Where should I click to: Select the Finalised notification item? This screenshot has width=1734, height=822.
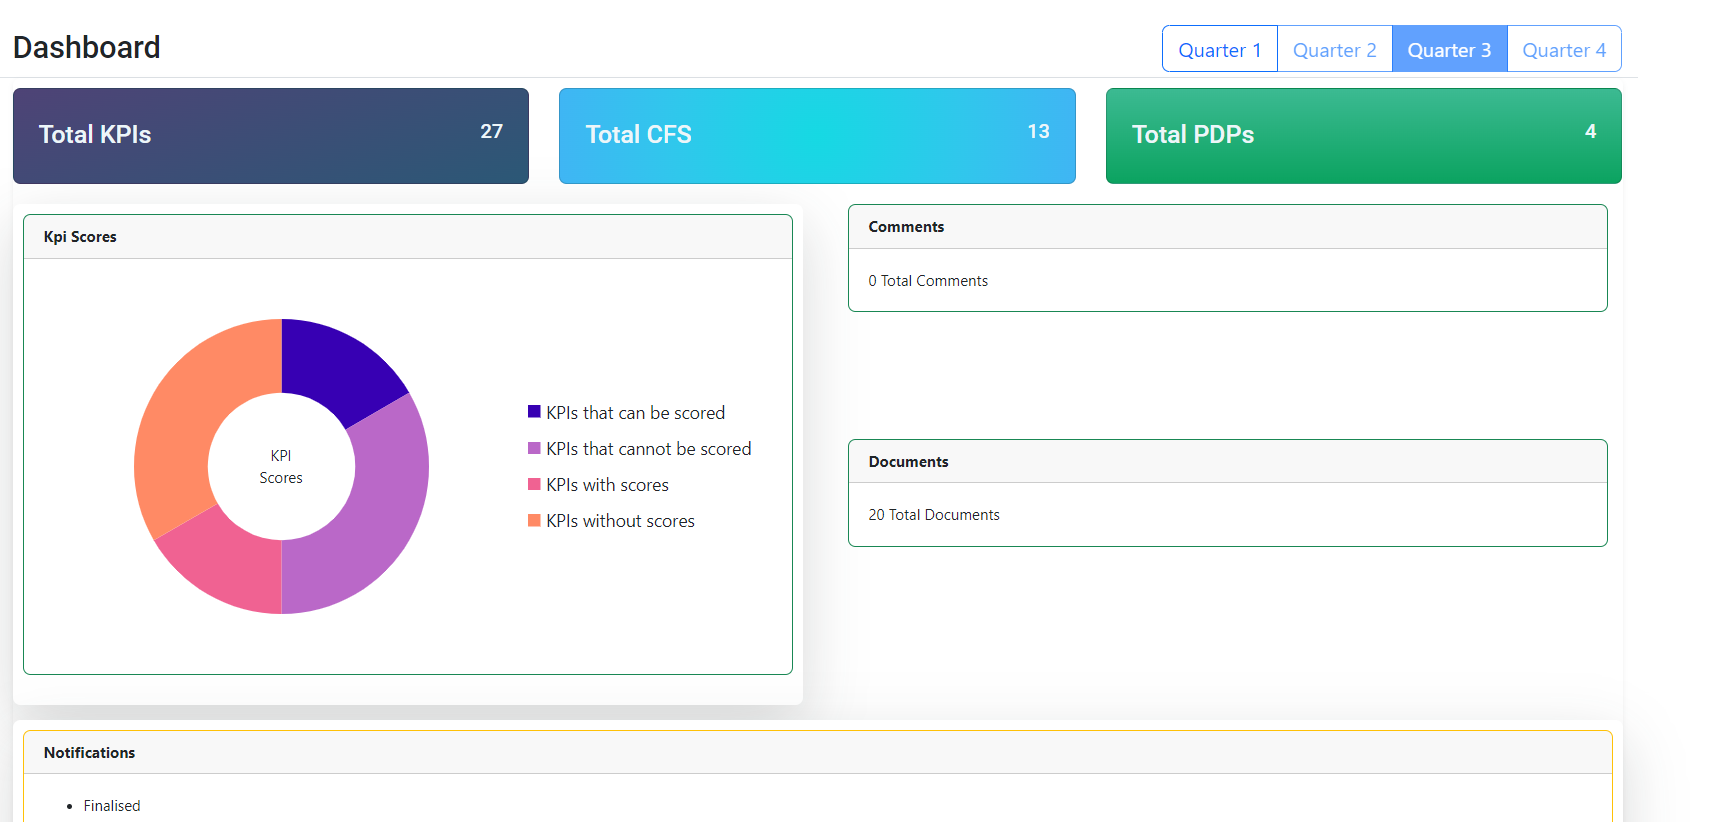tap(111, 806)
